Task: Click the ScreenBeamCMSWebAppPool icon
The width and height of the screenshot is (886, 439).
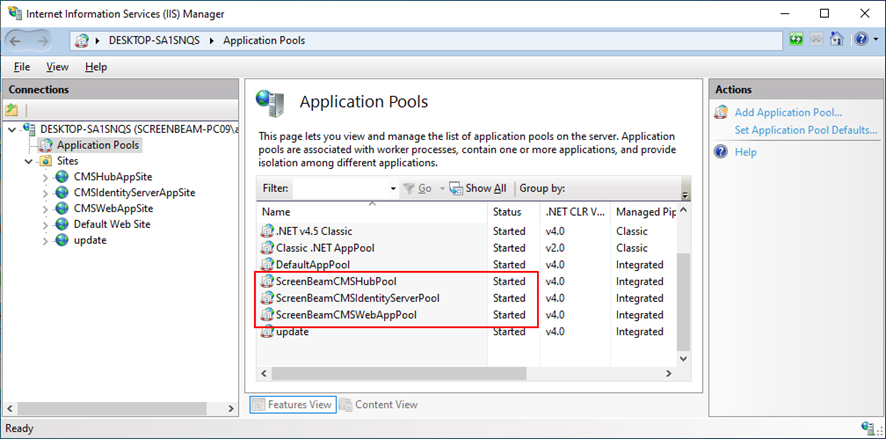Action: tap(267, 315)
